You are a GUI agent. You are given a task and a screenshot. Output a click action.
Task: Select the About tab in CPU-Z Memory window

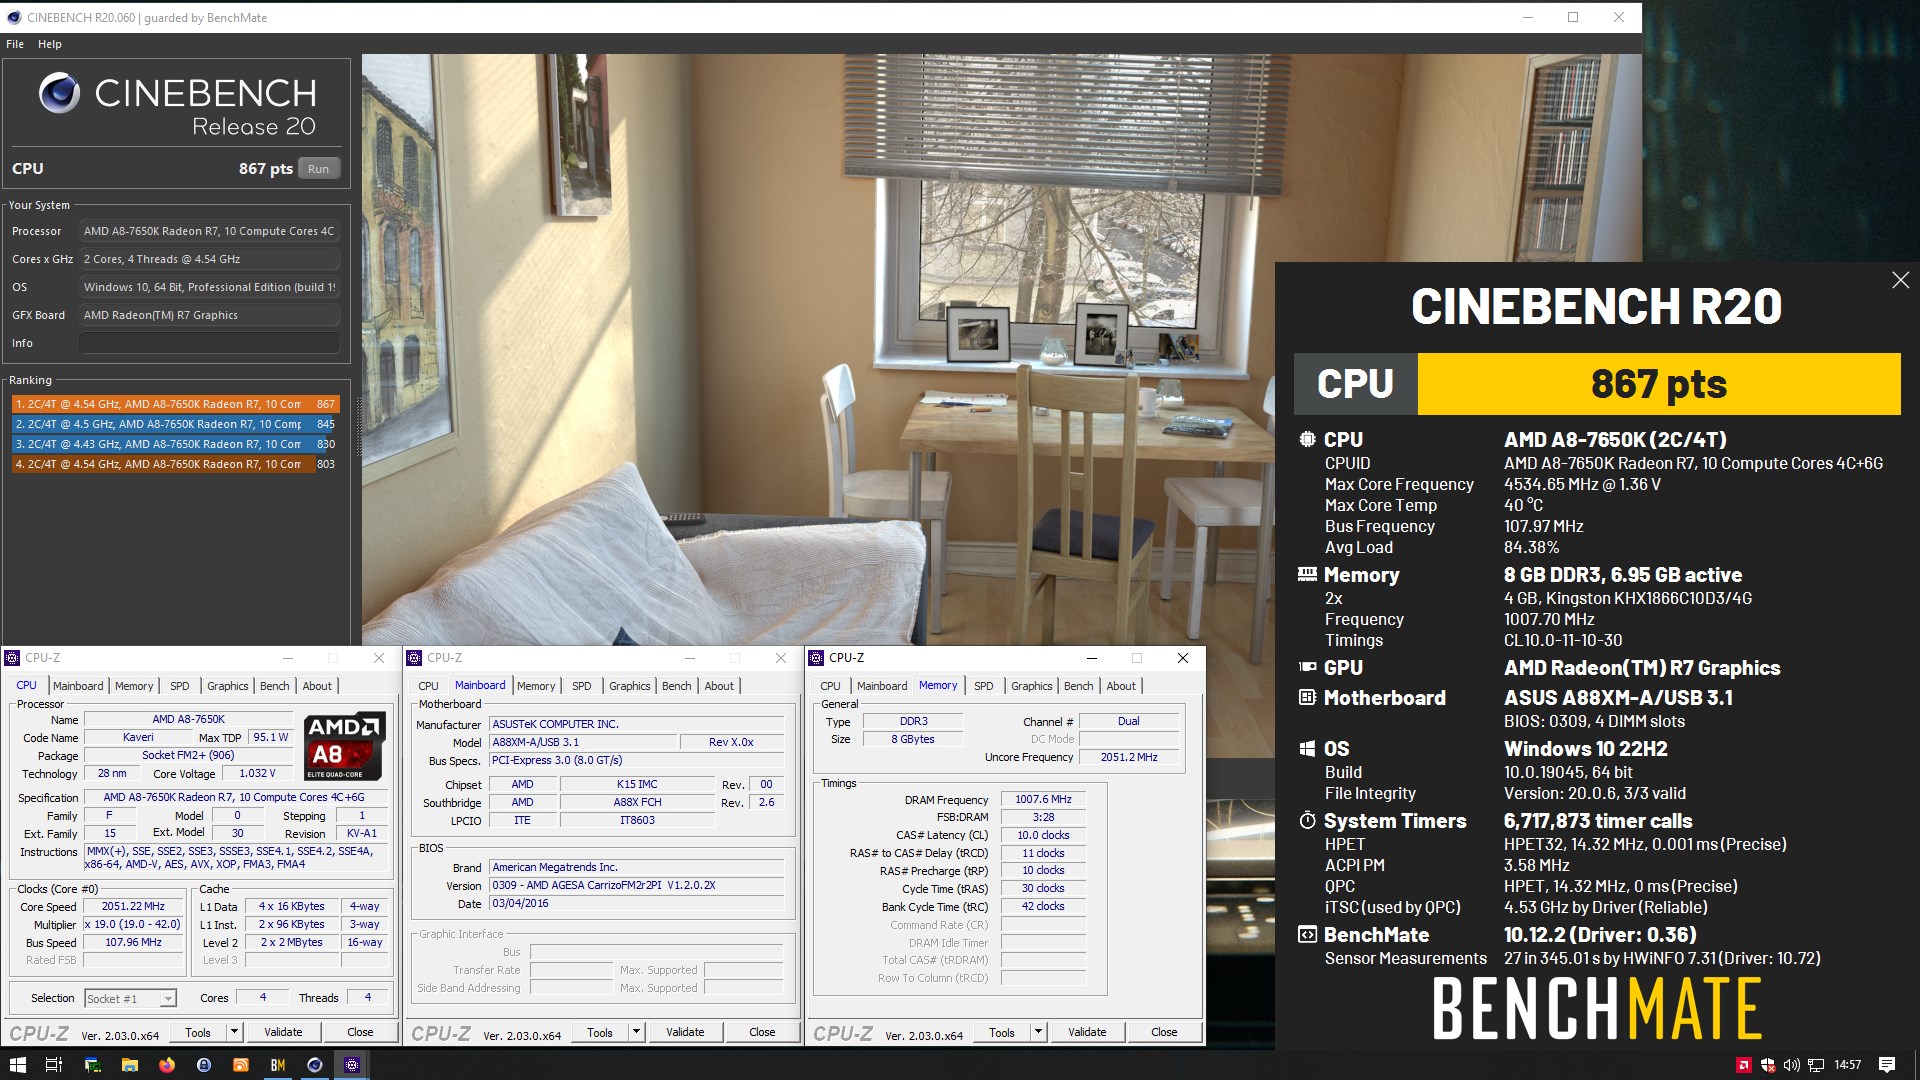pyautogui.click(x=1120, y=686)
